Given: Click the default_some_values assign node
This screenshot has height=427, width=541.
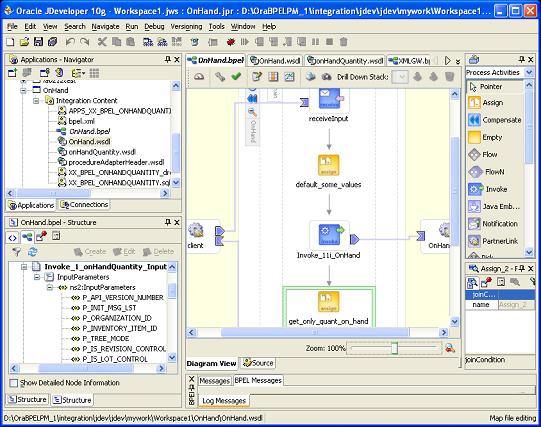Looking at the screenshot, I should click(x=328, y=165).
